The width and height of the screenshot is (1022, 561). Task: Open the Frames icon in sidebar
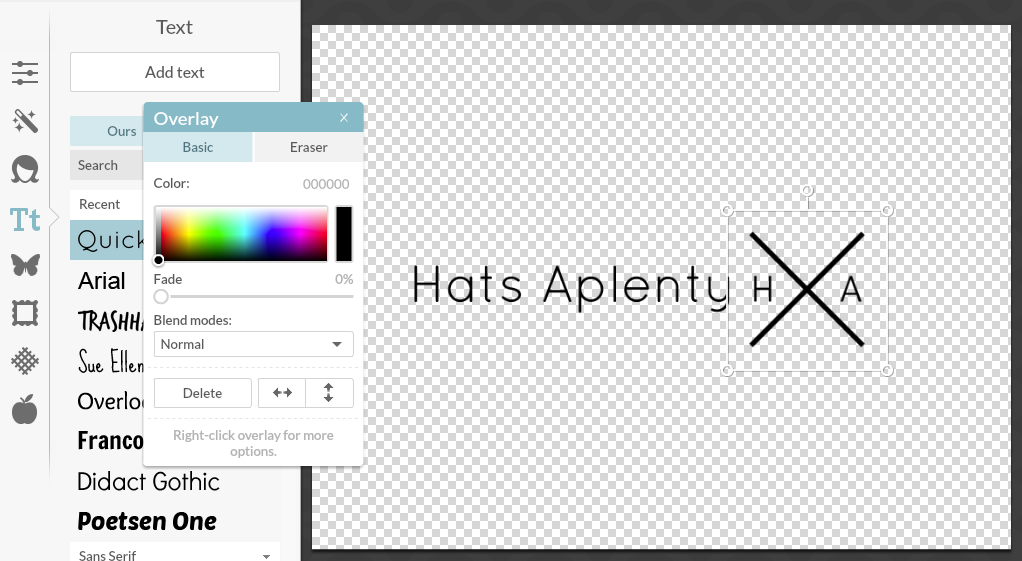point(25,313)
